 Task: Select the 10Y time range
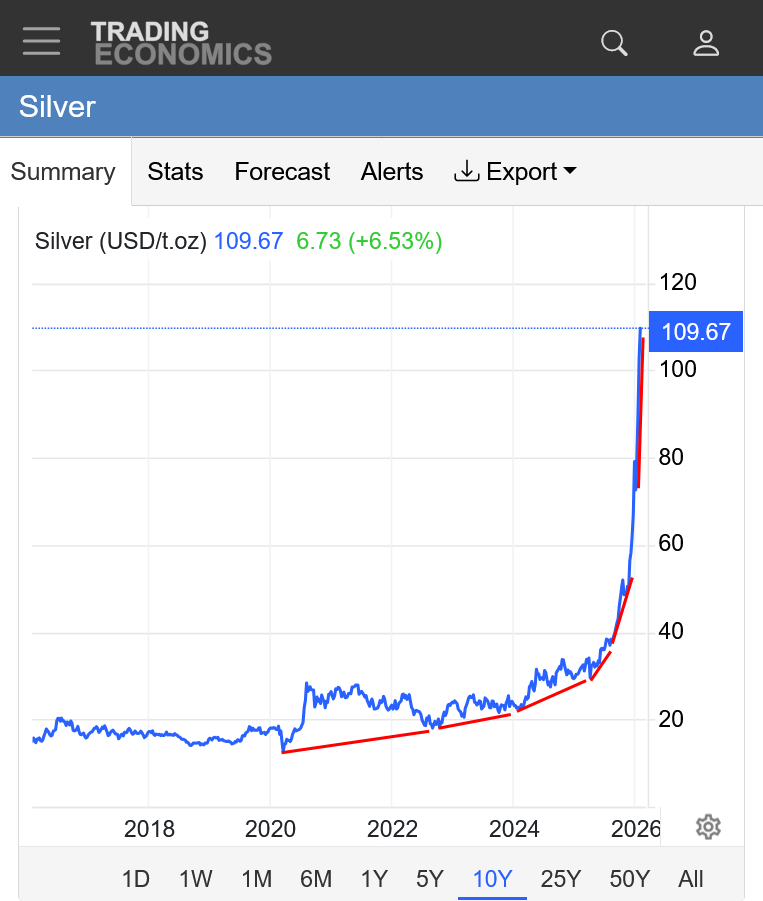[x=492, y=879]
